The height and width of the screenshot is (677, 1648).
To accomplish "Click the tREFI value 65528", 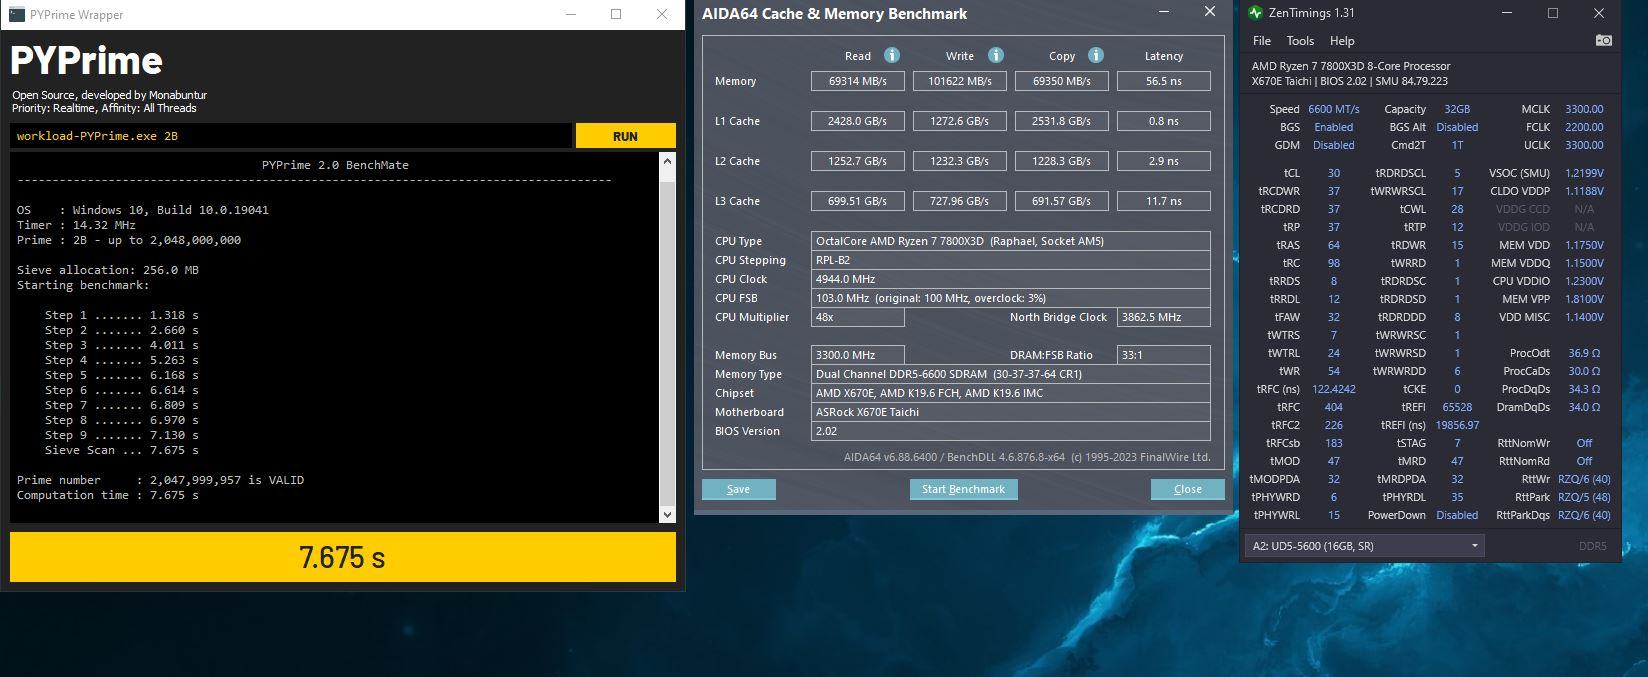I will pos(1457,407).
